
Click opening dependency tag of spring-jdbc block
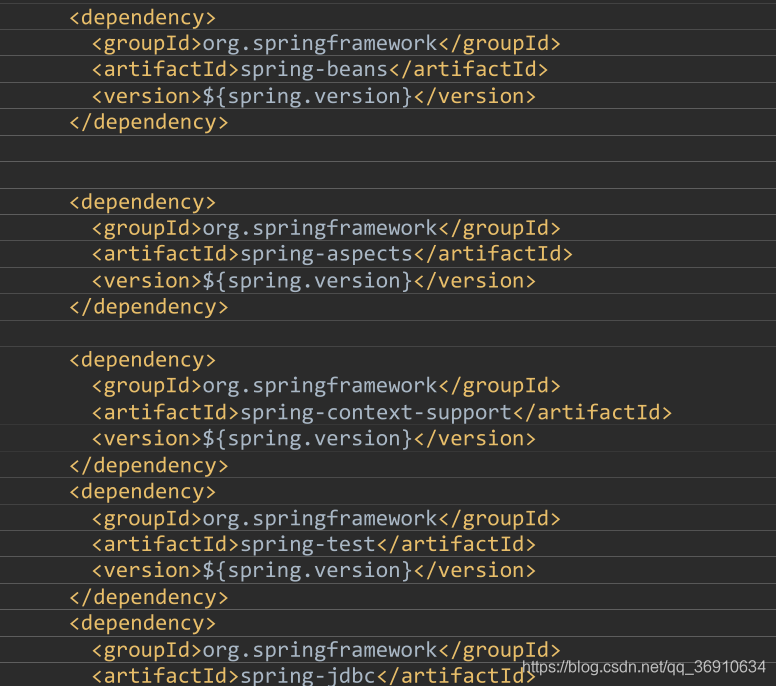(x=143, y=623)
